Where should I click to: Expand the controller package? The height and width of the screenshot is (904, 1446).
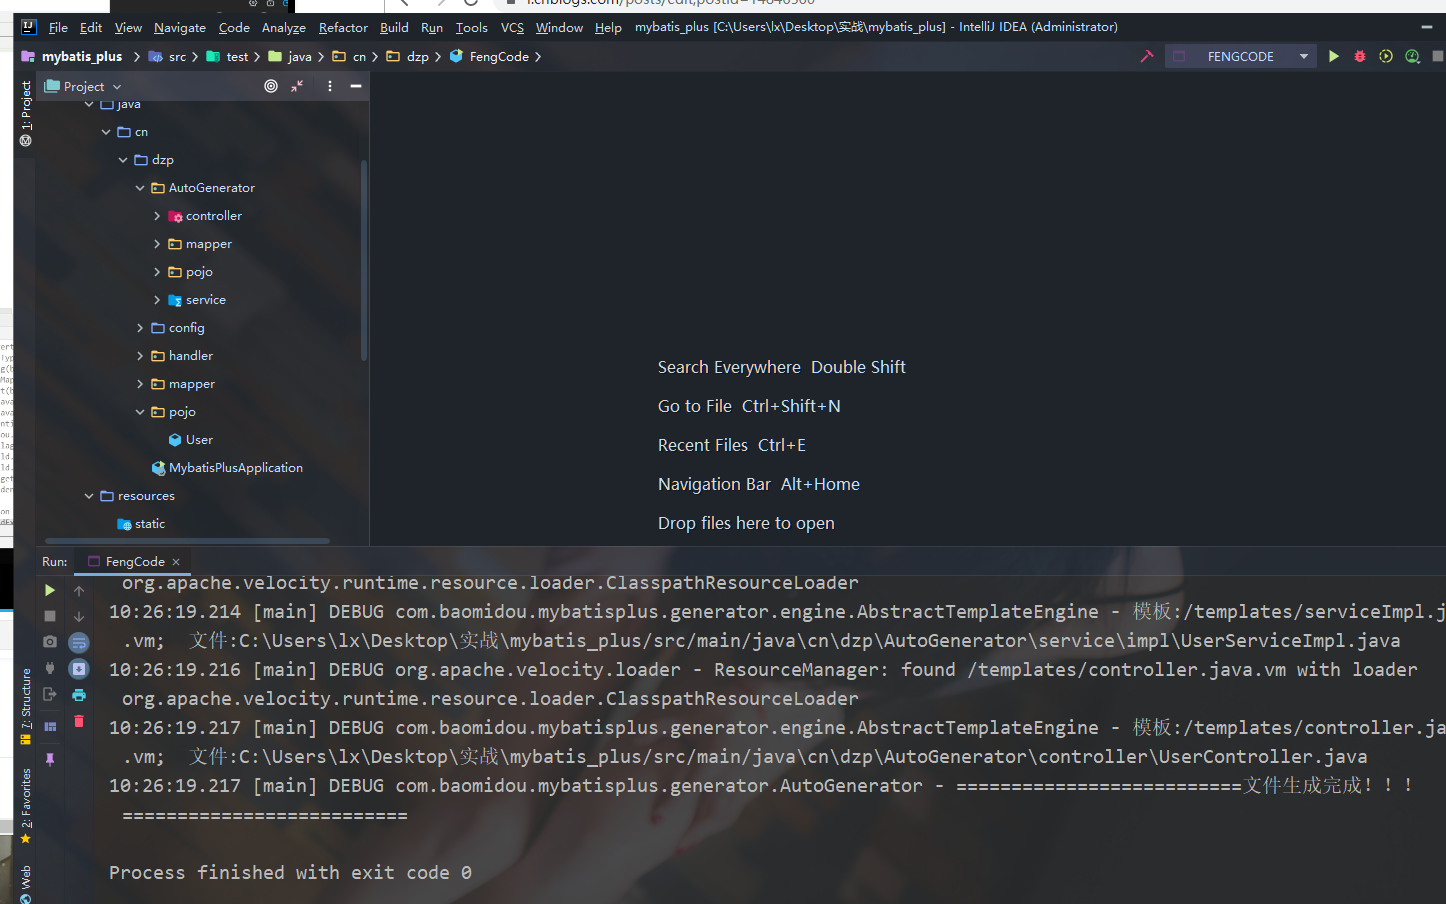click(157, 216)
